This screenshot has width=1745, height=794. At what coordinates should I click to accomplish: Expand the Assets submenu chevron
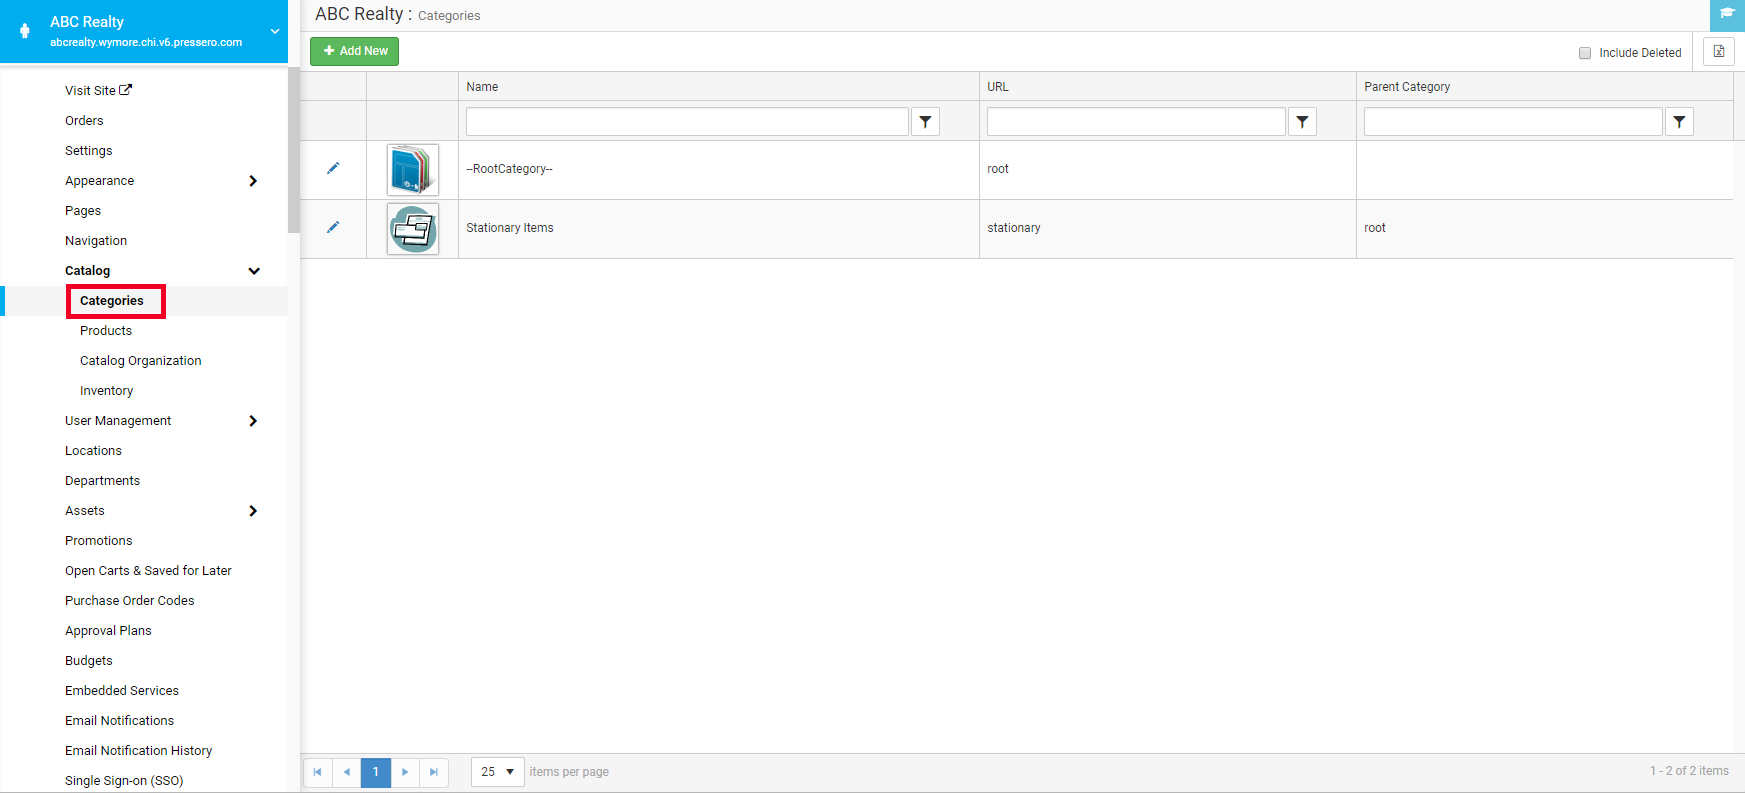253,511
